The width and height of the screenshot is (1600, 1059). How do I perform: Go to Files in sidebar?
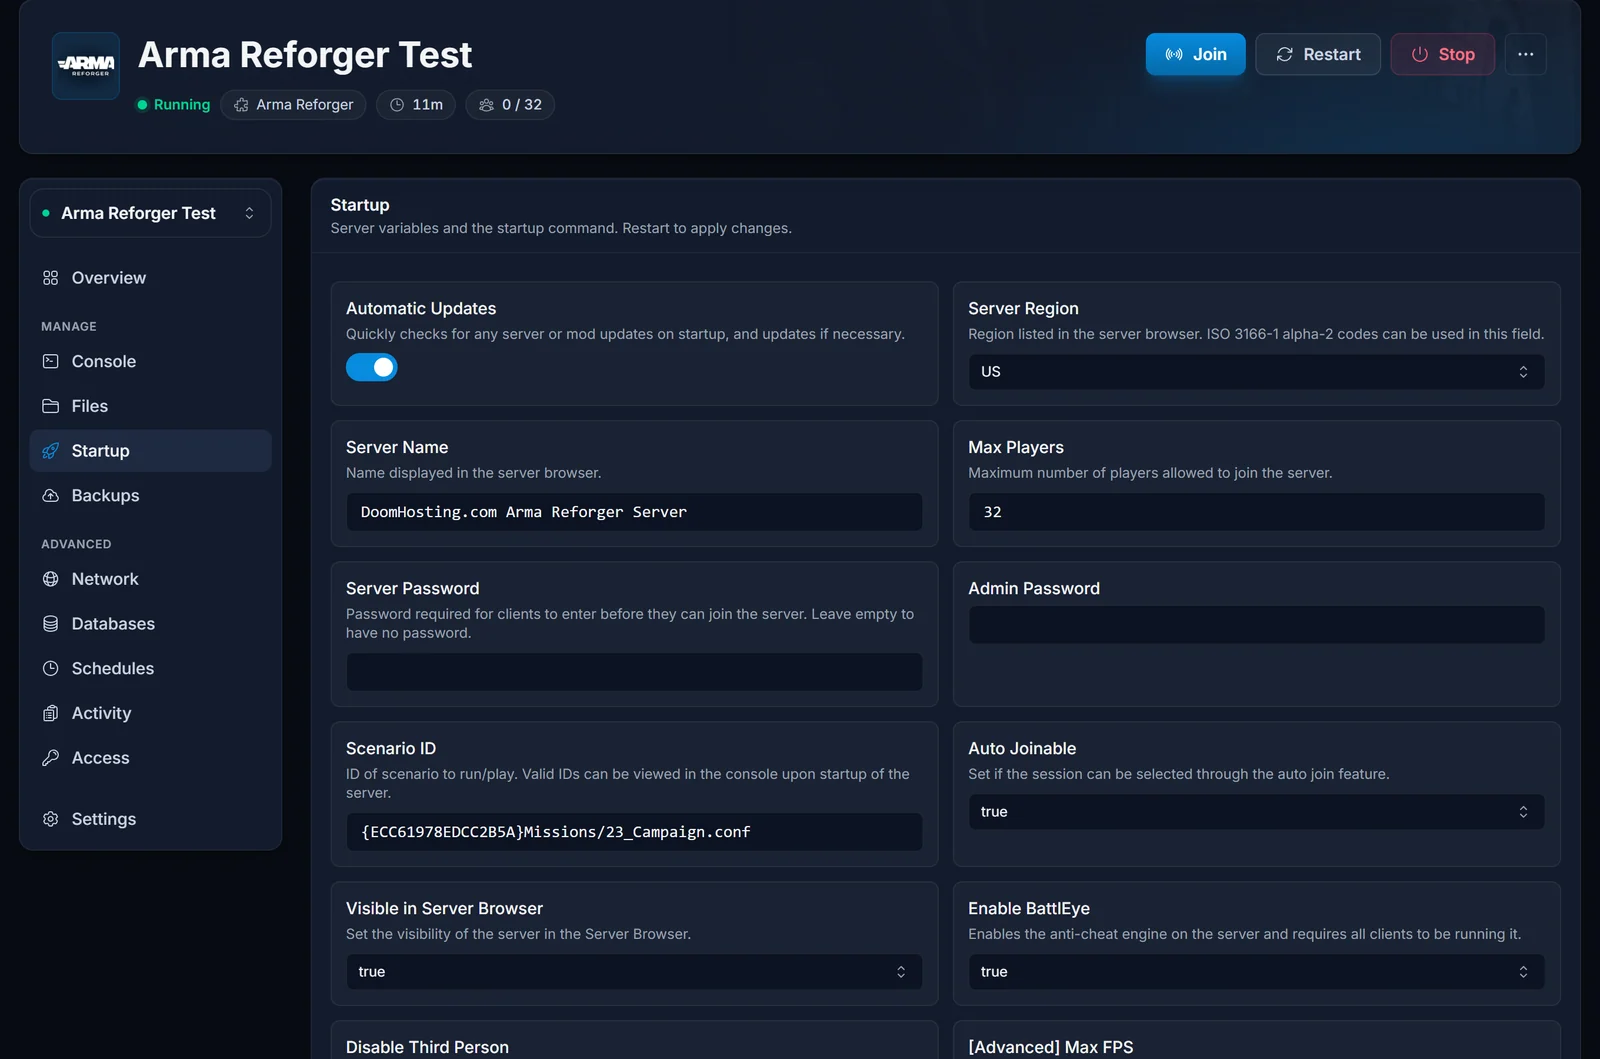click(x=150, y=406)
